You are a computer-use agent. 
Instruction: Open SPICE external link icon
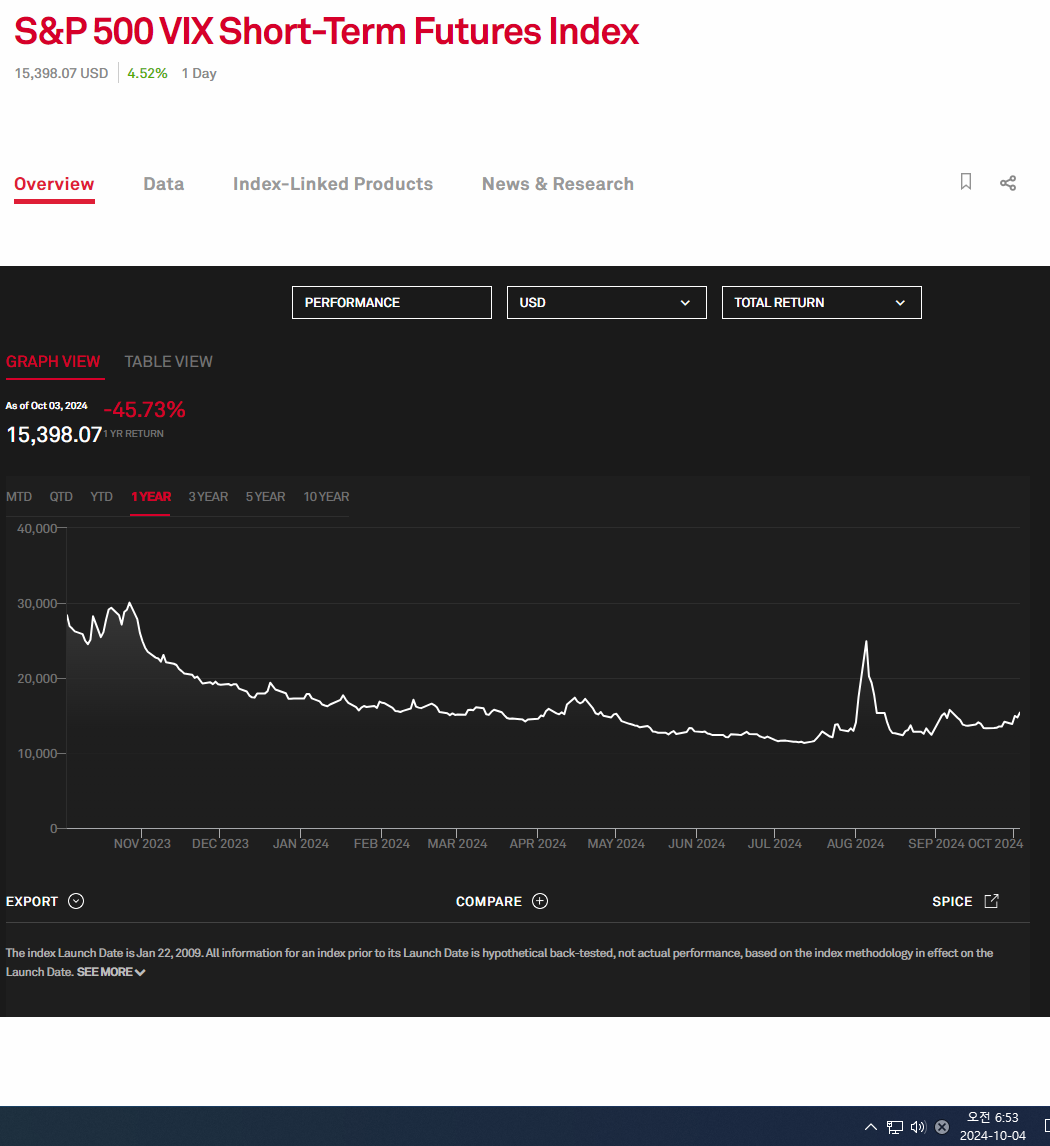click(992, 900)
